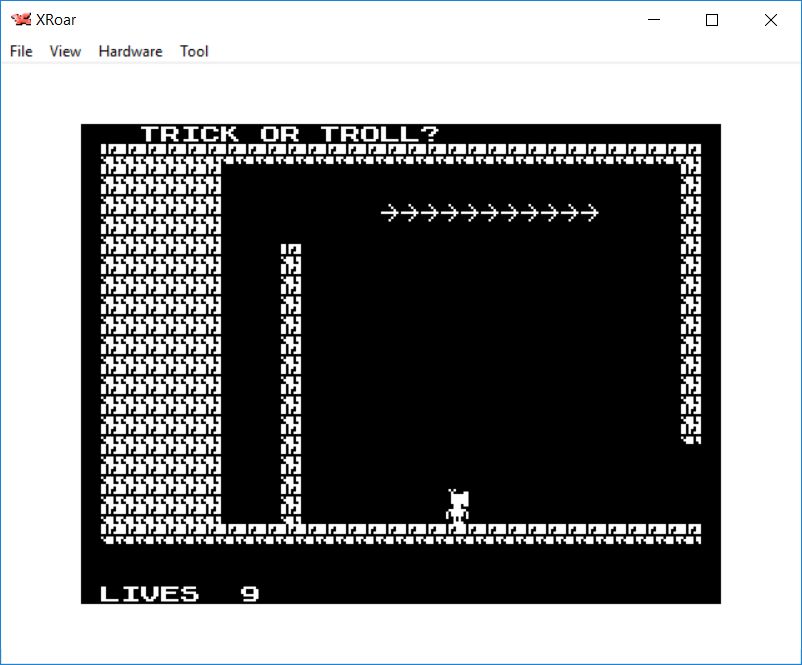Click the last arrow in the arrow row
This screenshot has height=665, width=802.
click(x=590, y=213)
